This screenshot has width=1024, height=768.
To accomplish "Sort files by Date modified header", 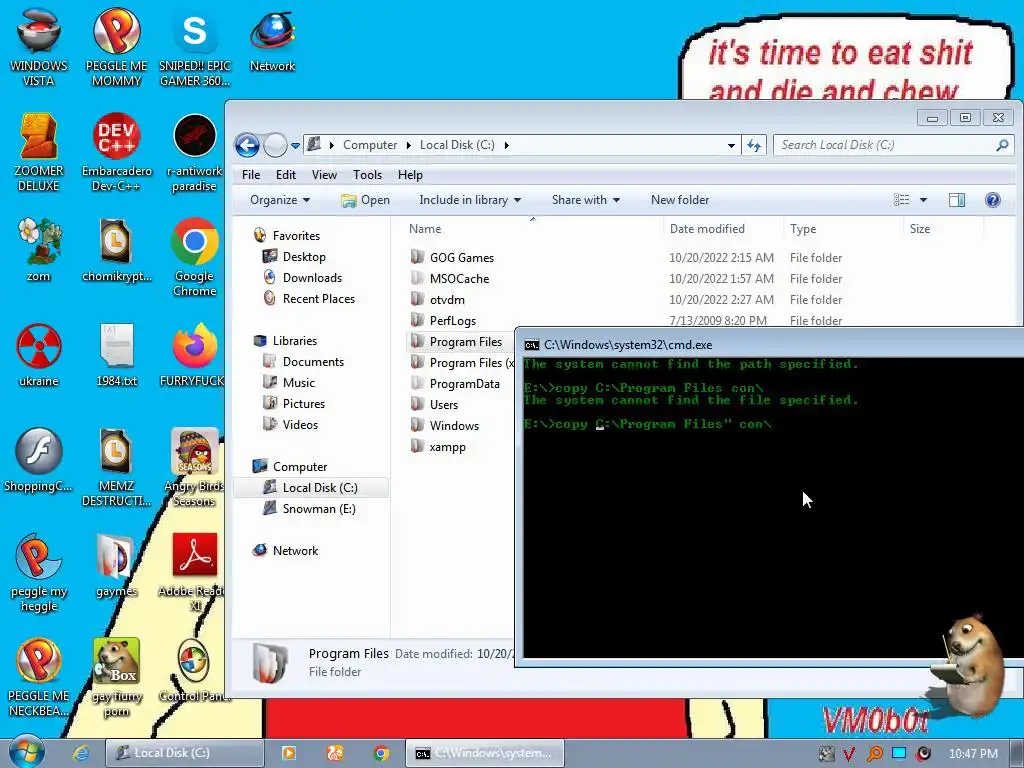I will [x=723, y=229].
